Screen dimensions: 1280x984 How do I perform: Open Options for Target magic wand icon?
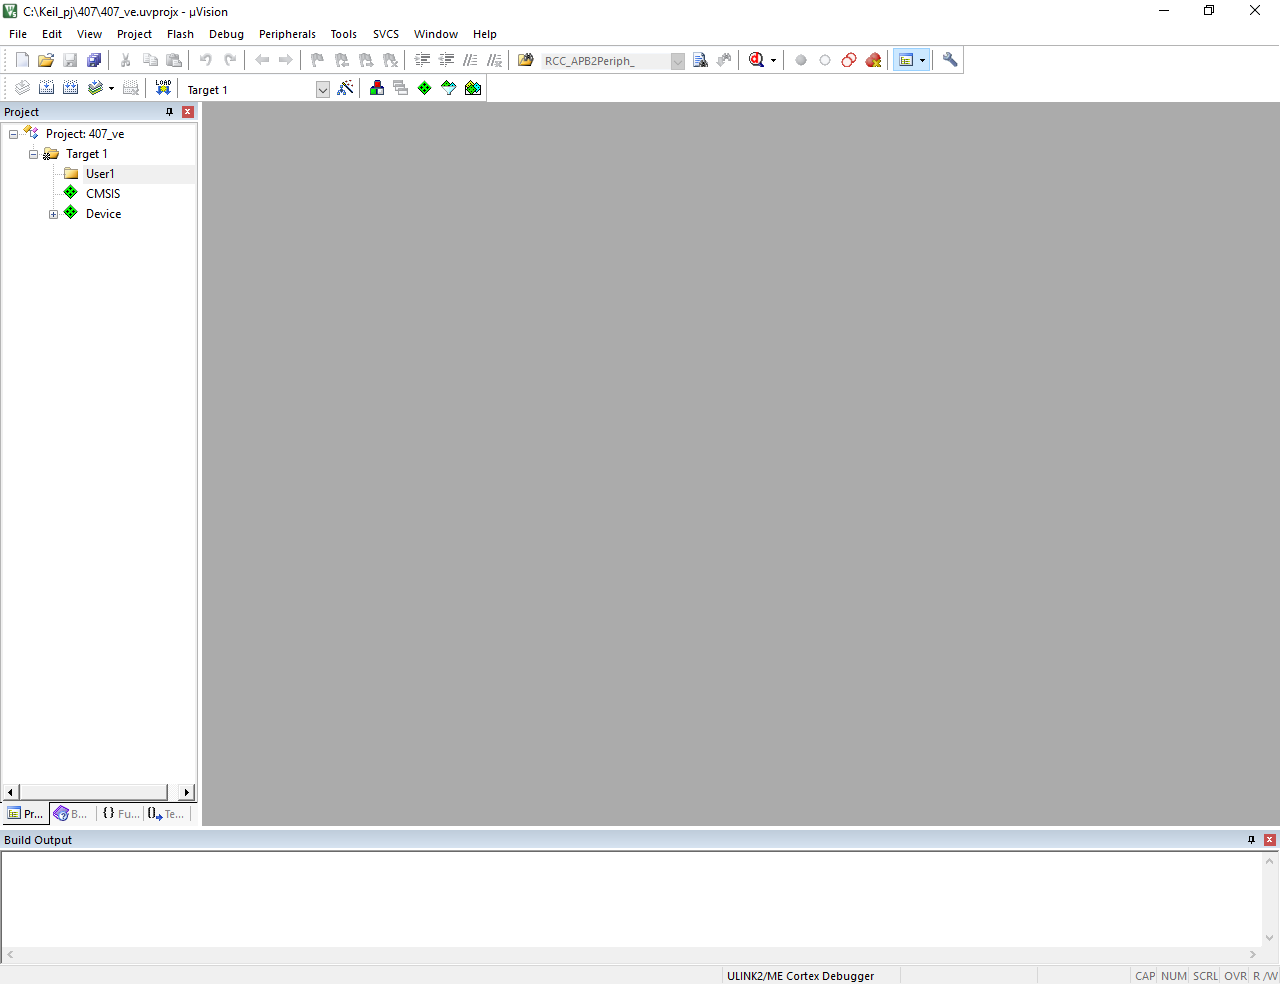click(345, 88)
